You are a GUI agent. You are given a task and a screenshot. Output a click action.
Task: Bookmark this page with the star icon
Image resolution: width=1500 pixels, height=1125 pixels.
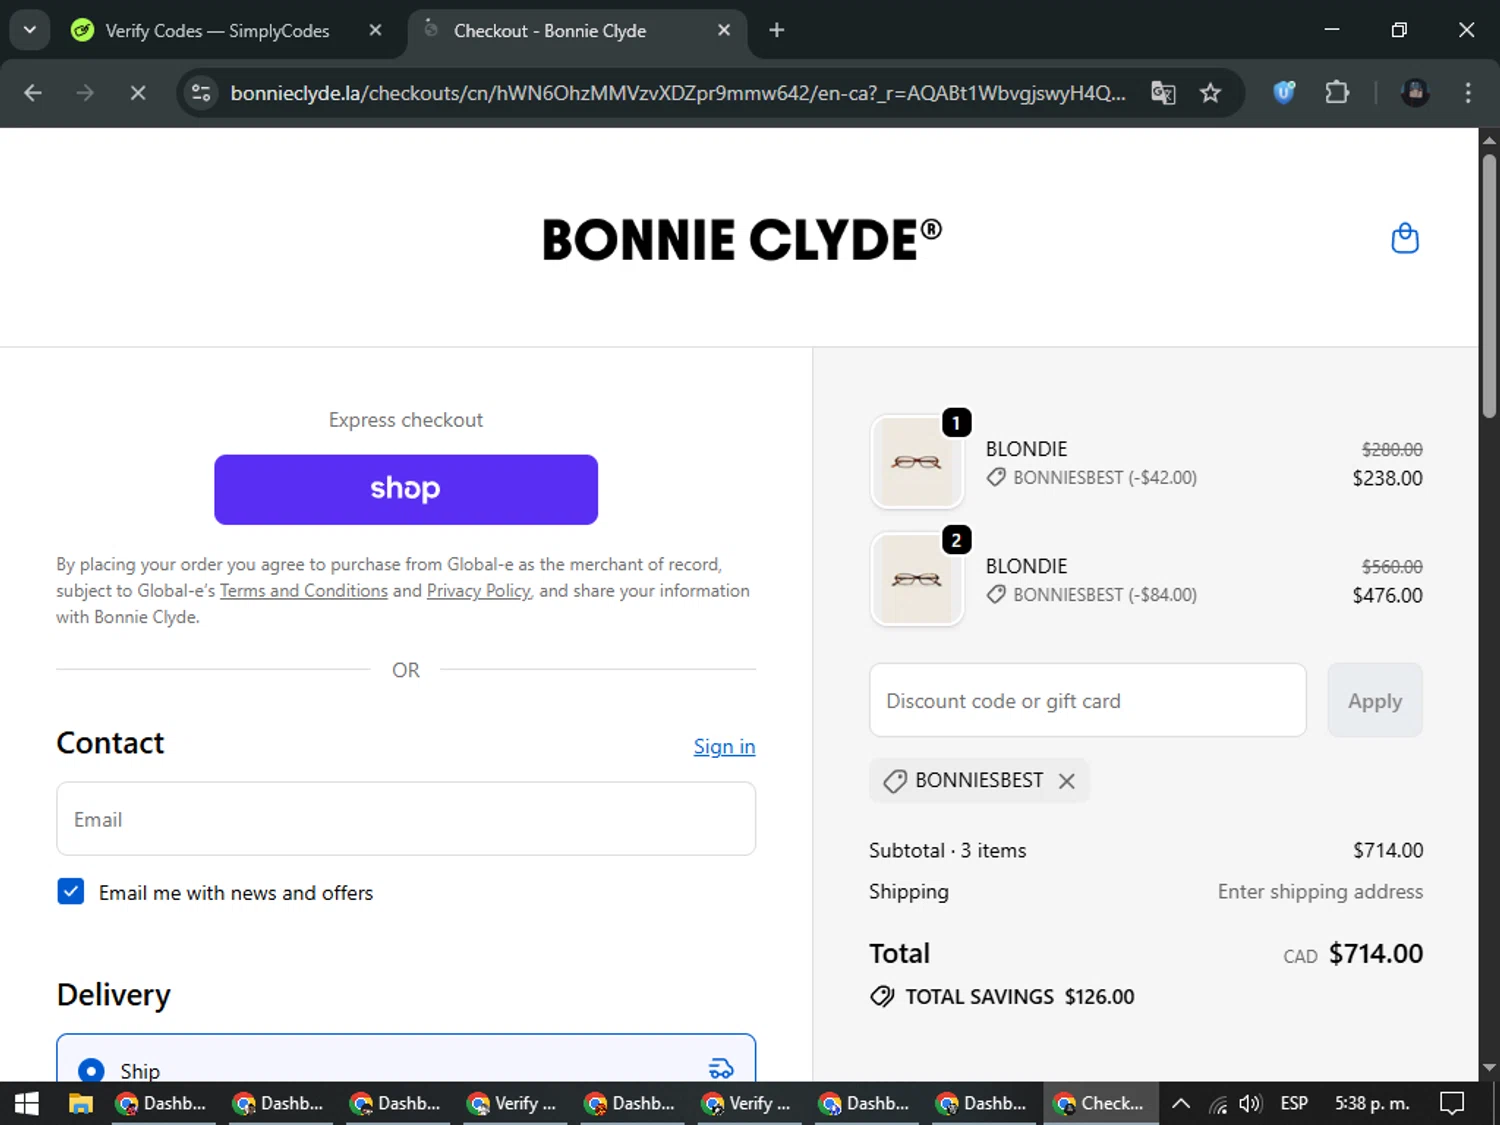(1210, 93)
